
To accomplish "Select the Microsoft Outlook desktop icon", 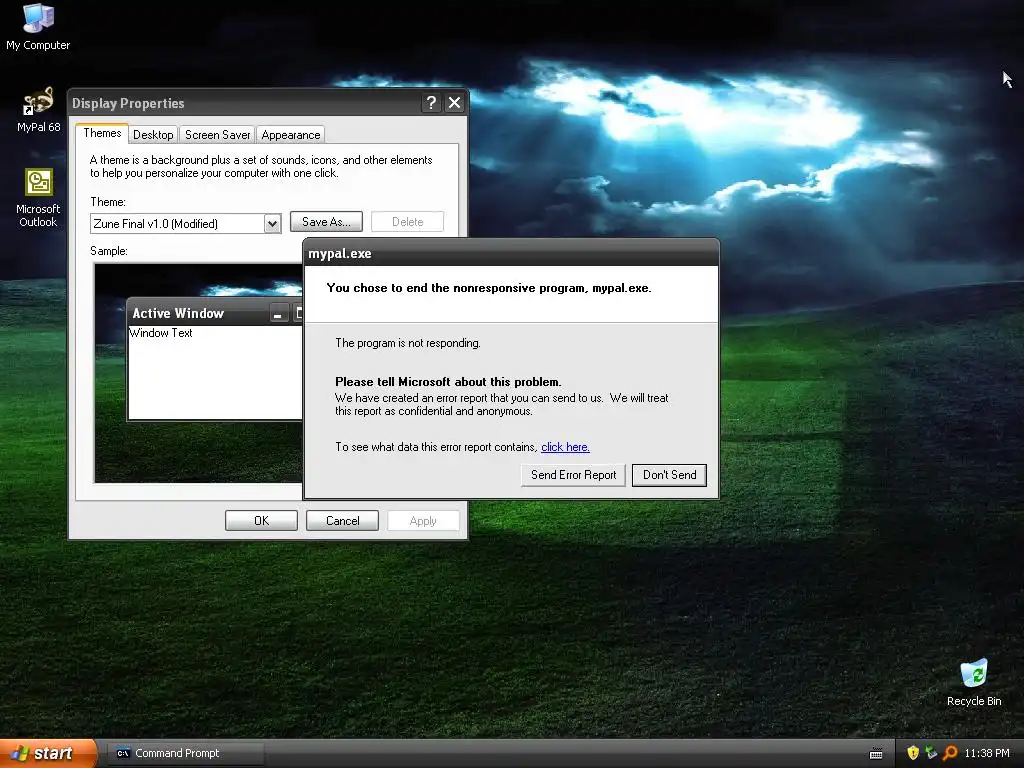I will (x=38, y=198).
